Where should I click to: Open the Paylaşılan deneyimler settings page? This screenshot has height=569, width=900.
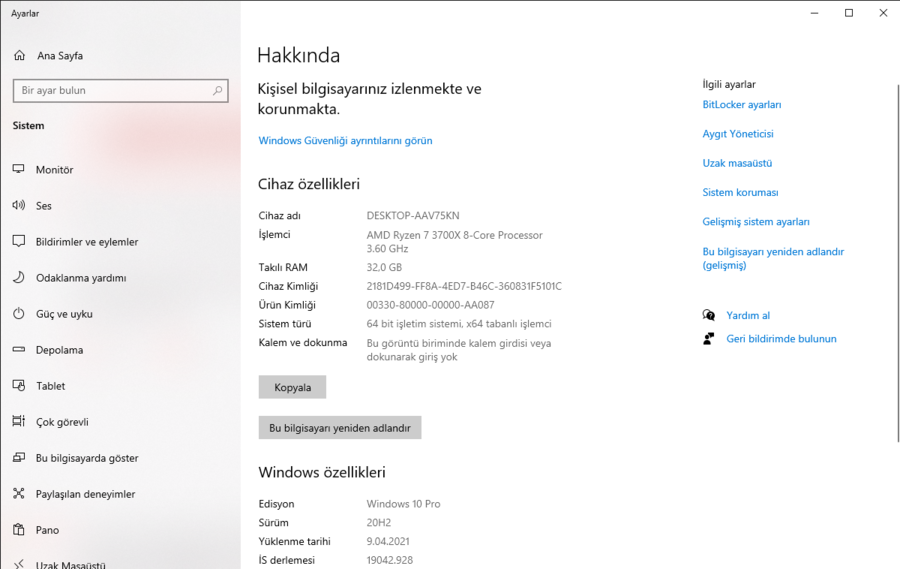click(85, 494)
